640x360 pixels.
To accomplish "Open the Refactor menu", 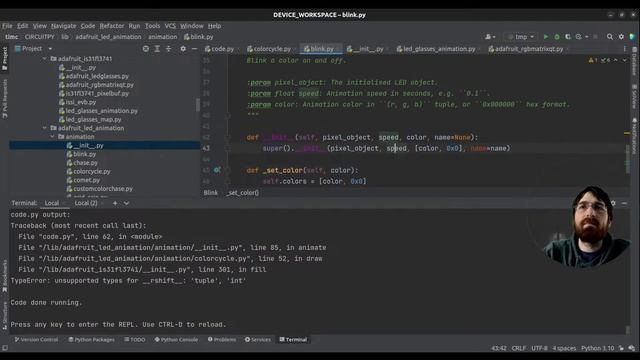I will [111, 26].
